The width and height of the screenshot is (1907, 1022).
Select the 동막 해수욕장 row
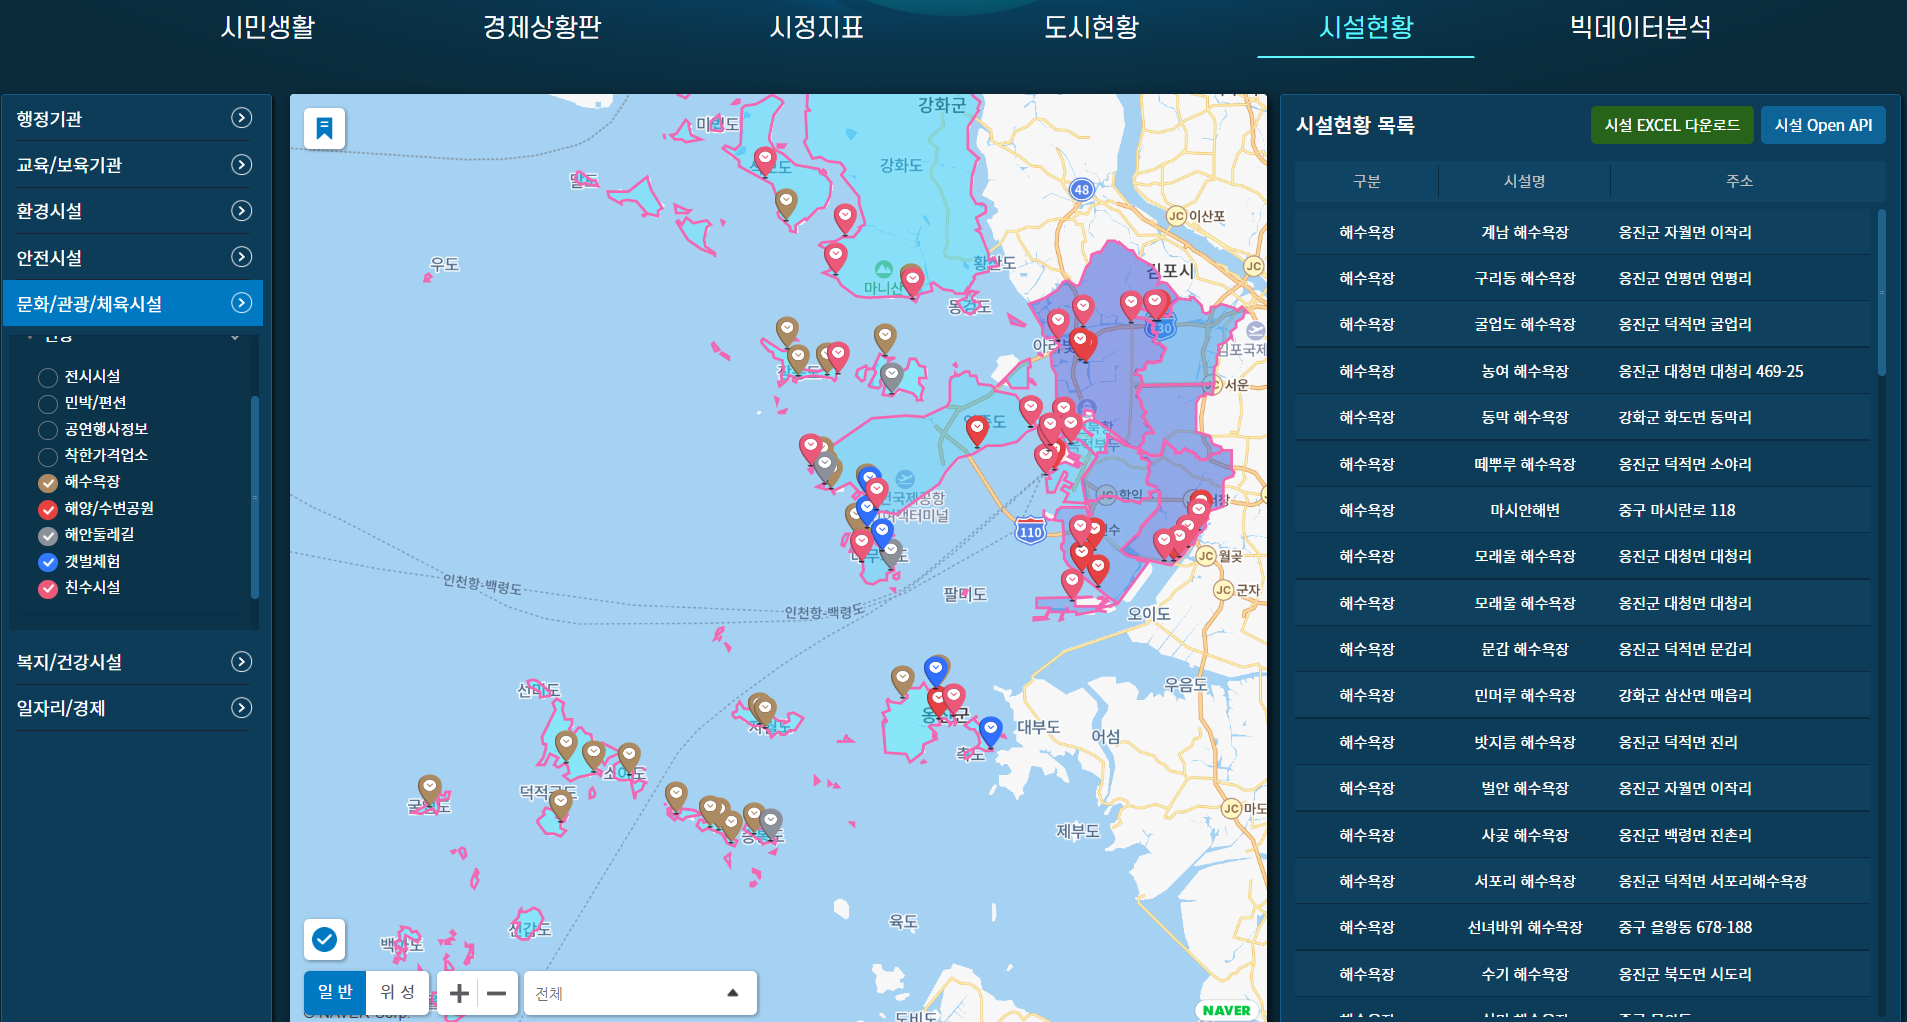click(1582, 417)
